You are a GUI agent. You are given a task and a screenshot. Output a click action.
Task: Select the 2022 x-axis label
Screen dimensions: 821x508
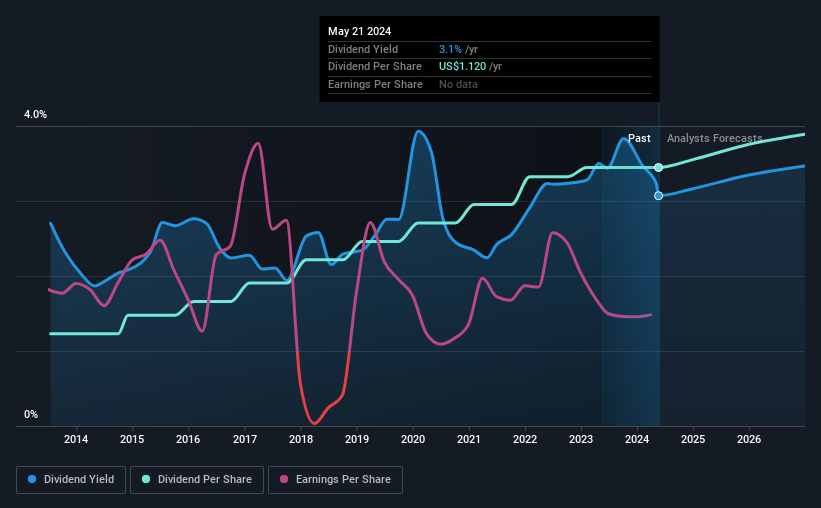coord(525,439)
